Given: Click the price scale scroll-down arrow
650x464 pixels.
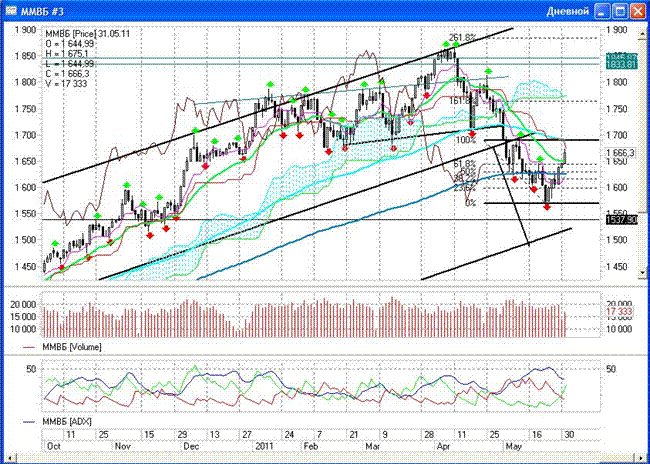Looking at the screenshot, I should [643, 272].
